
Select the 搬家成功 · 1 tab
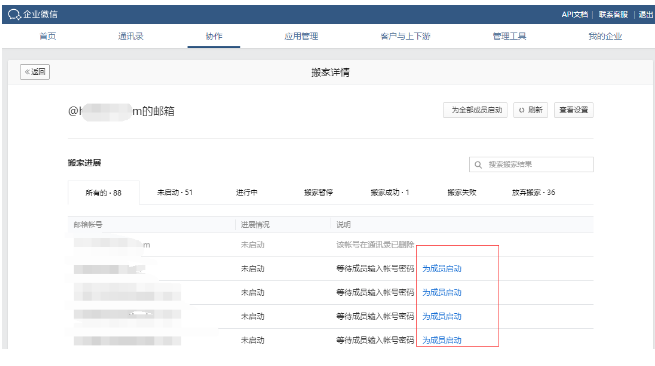[x=390, y=192]
